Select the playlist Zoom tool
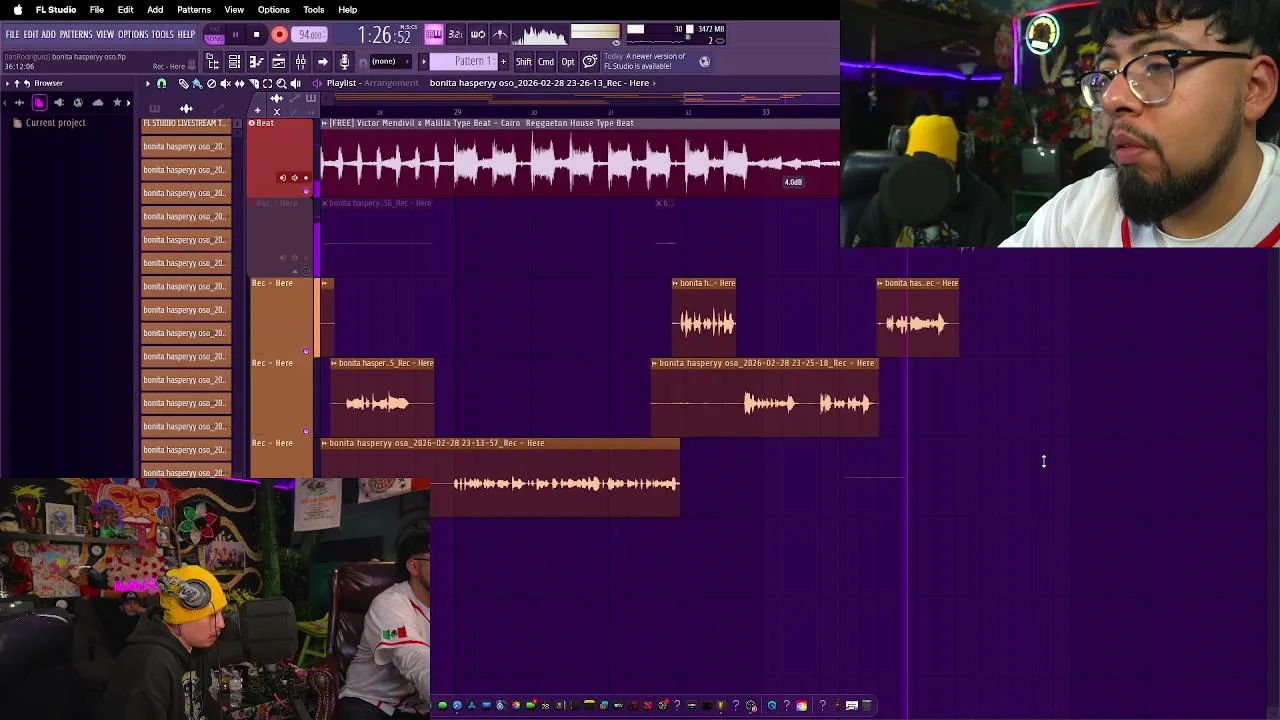The image size is (1280, 720). pyautogui.click(x=281, y=83)
